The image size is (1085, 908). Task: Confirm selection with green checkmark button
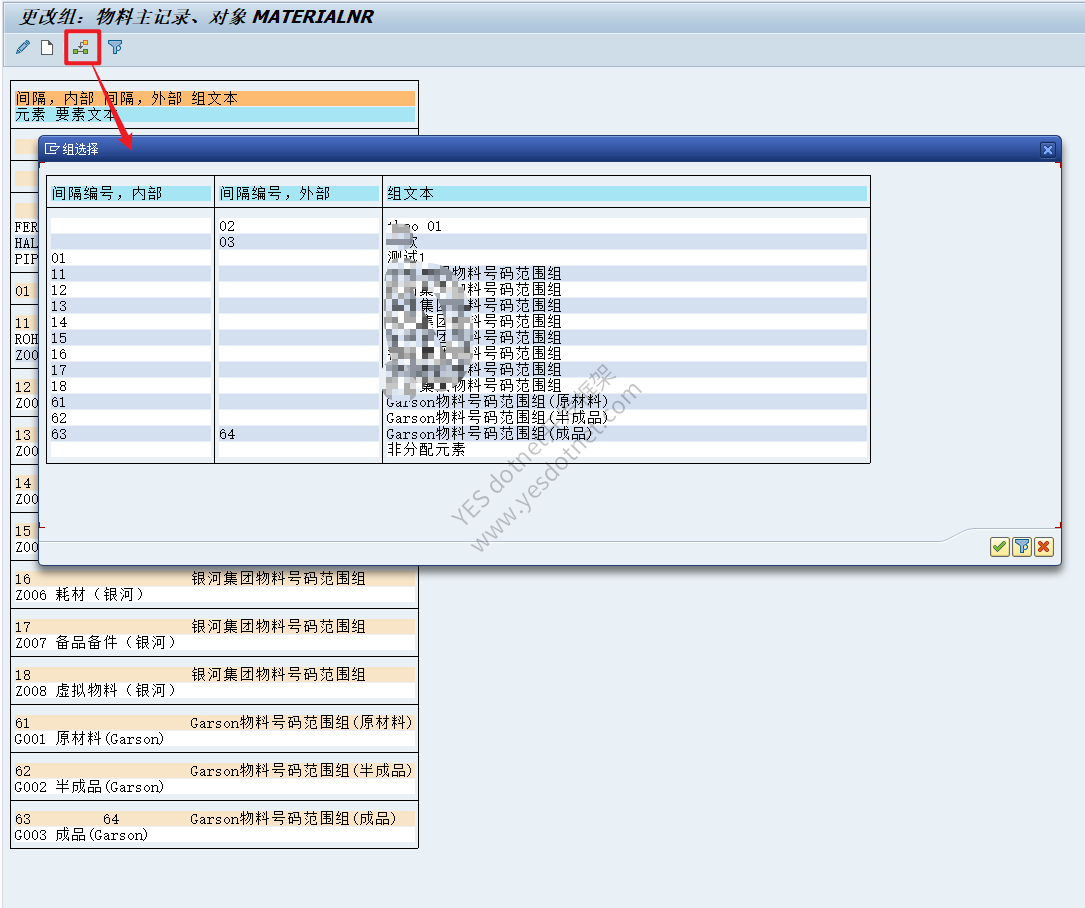[999, 547]
